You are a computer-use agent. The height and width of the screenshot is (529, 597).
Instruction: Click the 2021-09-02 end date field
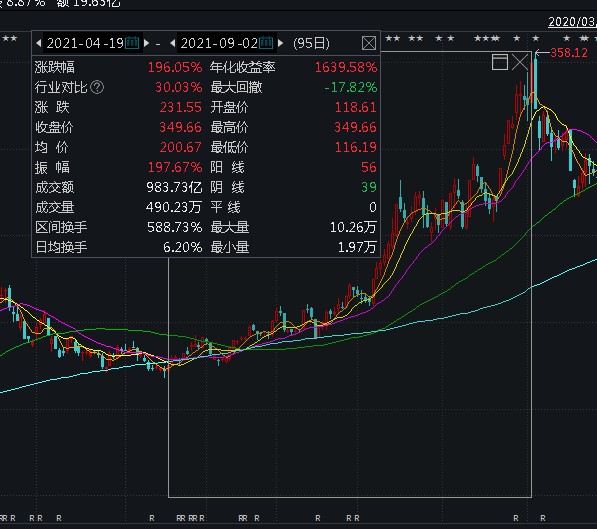point(219,43)
